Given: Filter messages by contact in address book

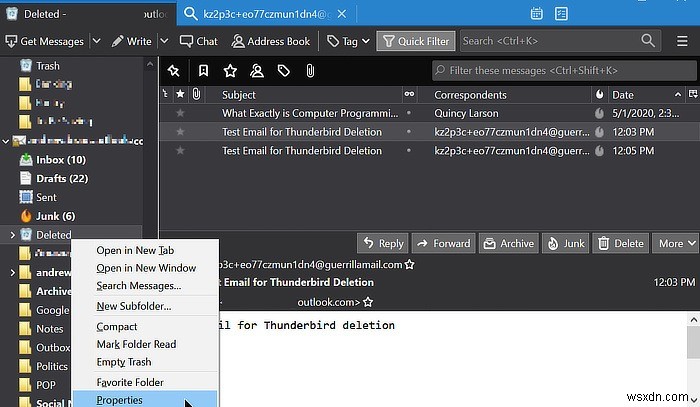Looking at the screenshot, I should tap(257, 71).
